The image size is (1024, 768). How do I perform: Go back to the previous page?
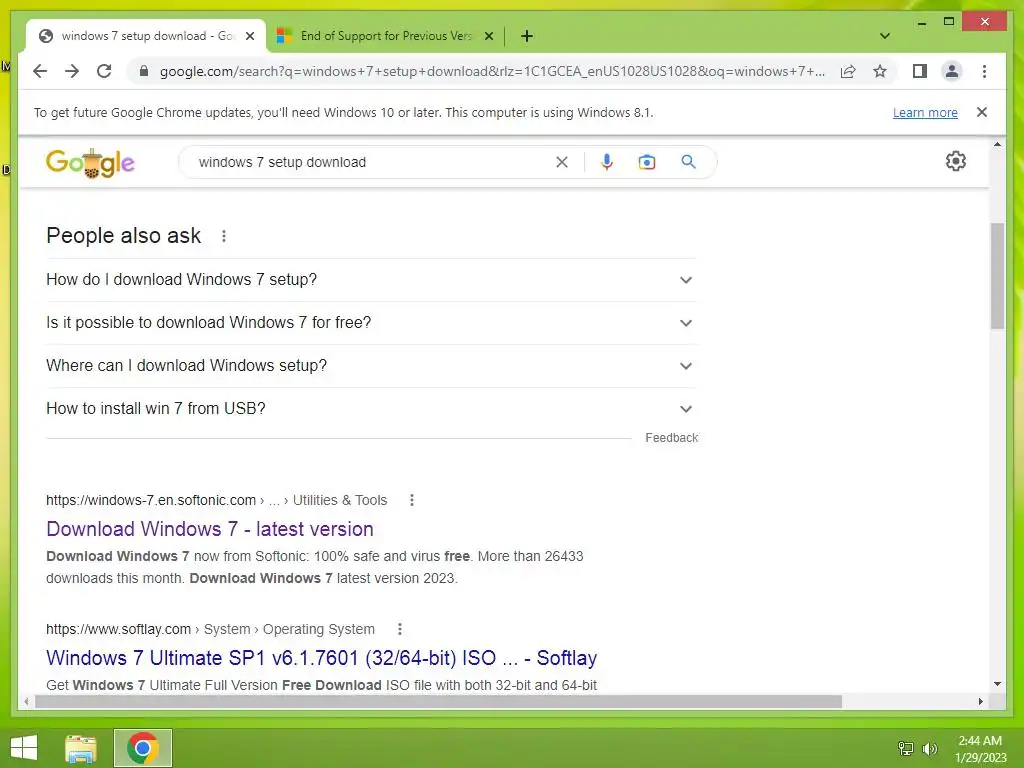(40, 71)
